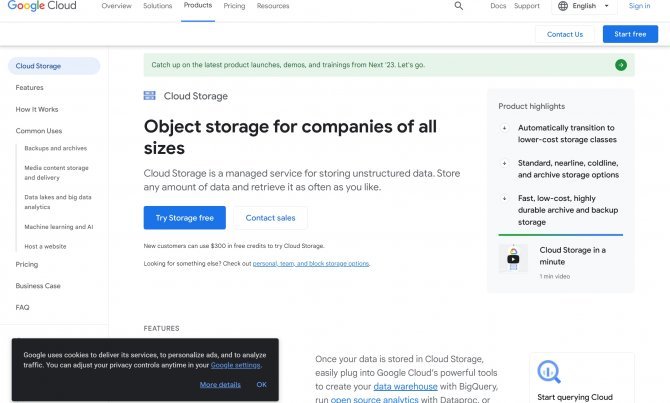
Task: Click the Try Storage free button
Action: 185,218
